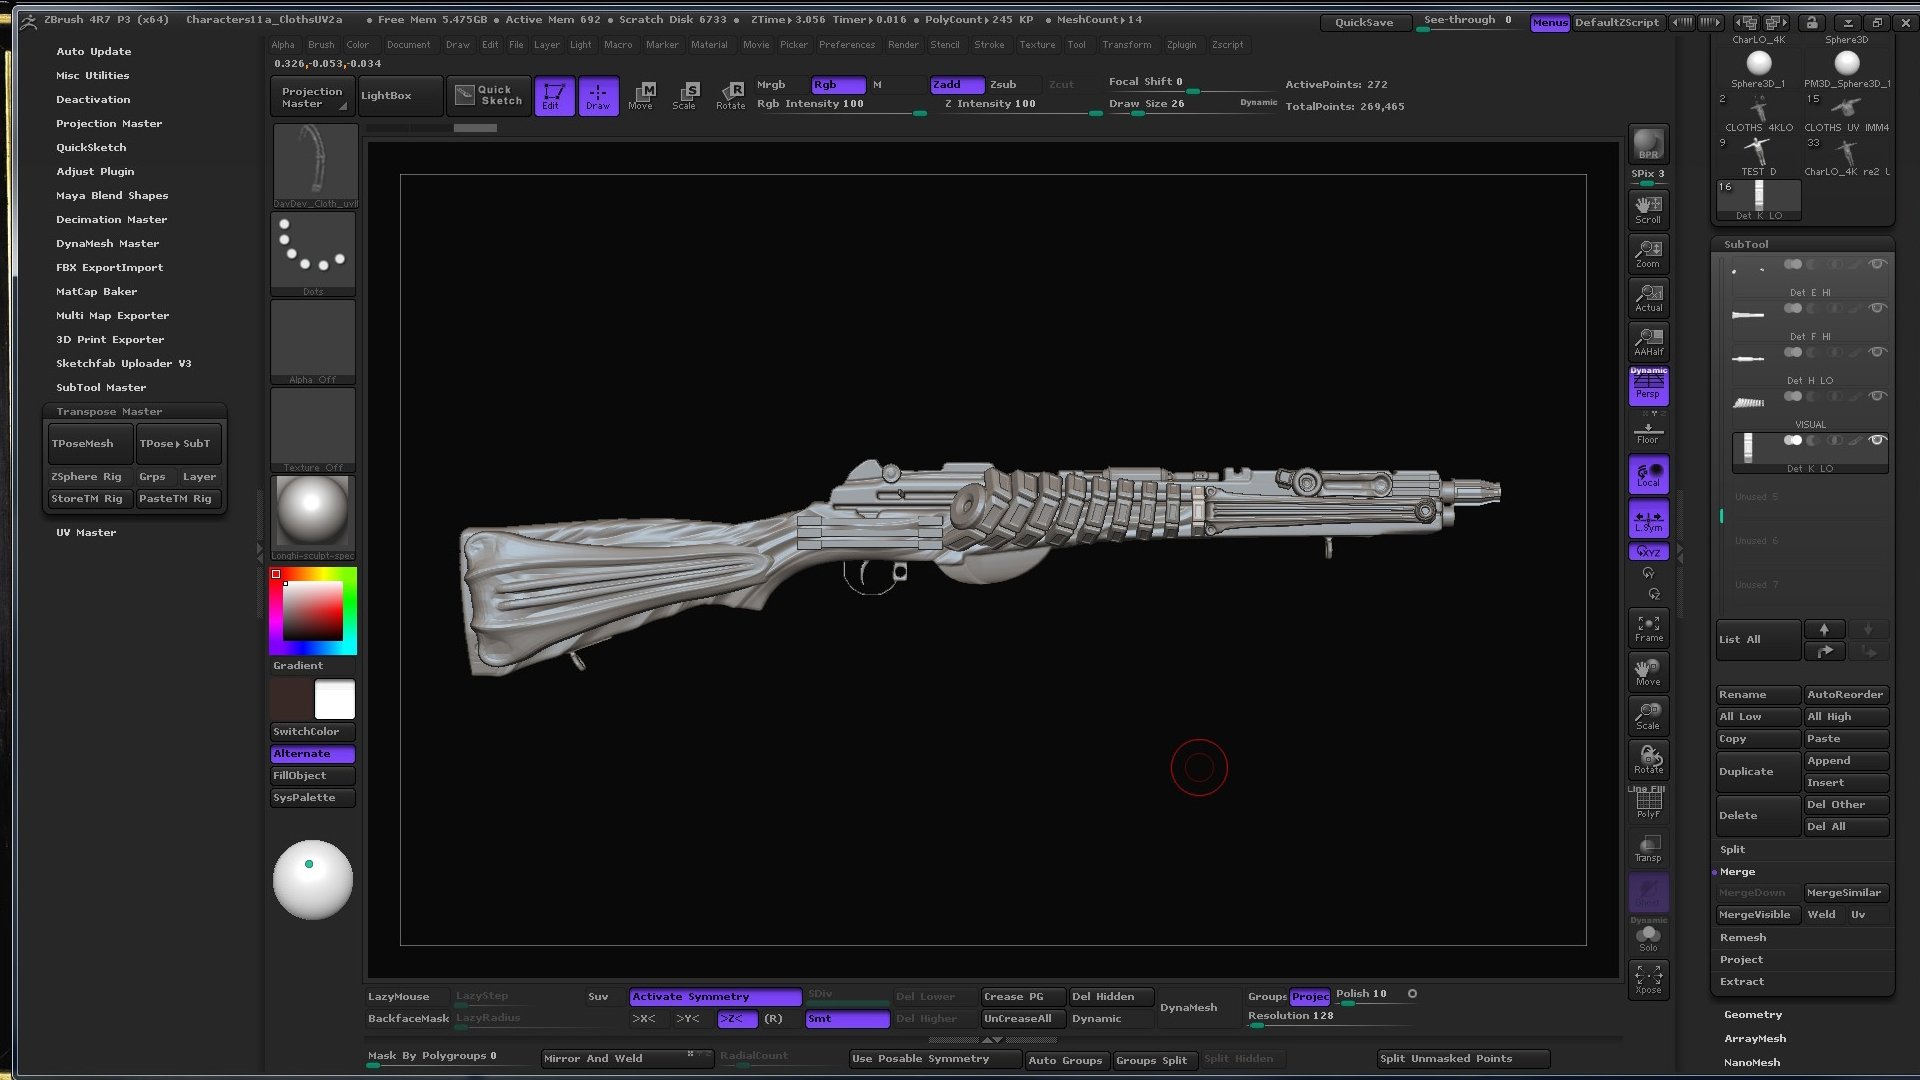Viewport: 1920px width, 1080px height.
Task: Pick a color in the color picker
Action: pos(313,611)
